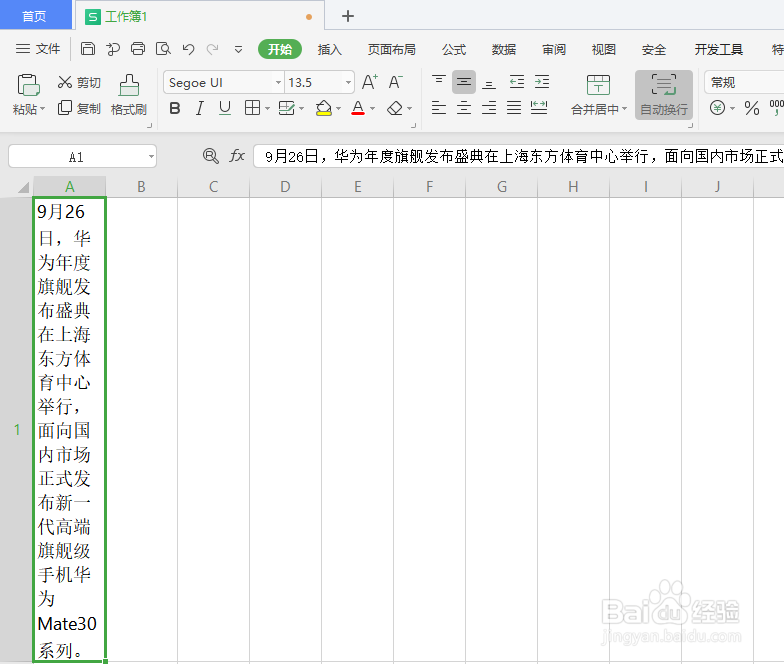The height and width of the screenshot is (664, 784).
Task: Click the Decrease Indent icon
Action: (x=516, y=82)
